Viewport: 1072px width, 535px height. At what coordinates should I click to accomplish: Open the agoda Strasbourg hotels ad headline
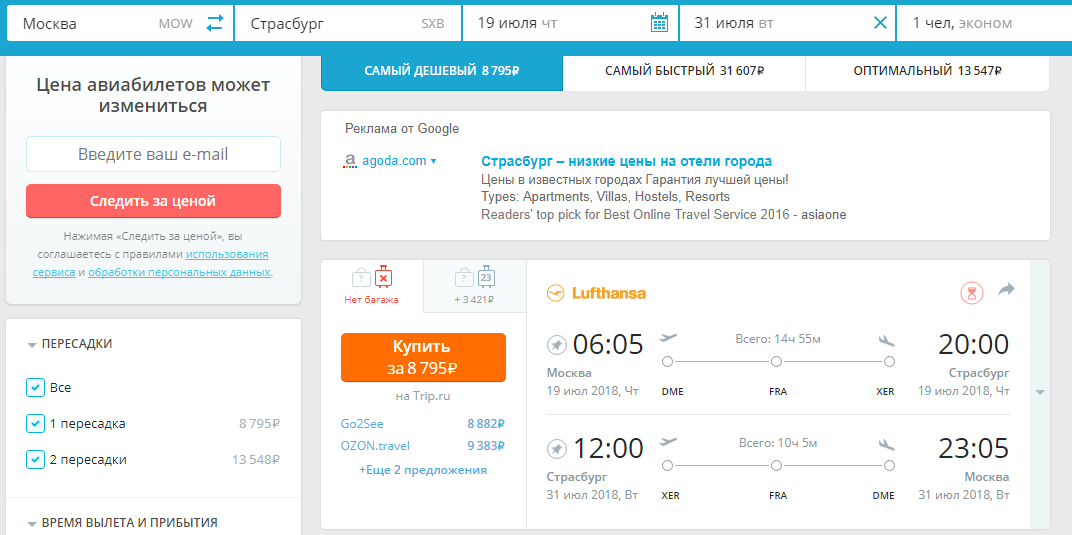[626, 161]
